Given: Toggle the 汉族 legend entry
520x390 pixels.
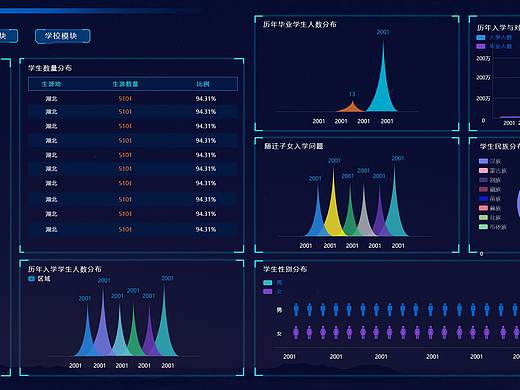Looking at the screenshot, I should pos(490,161).
